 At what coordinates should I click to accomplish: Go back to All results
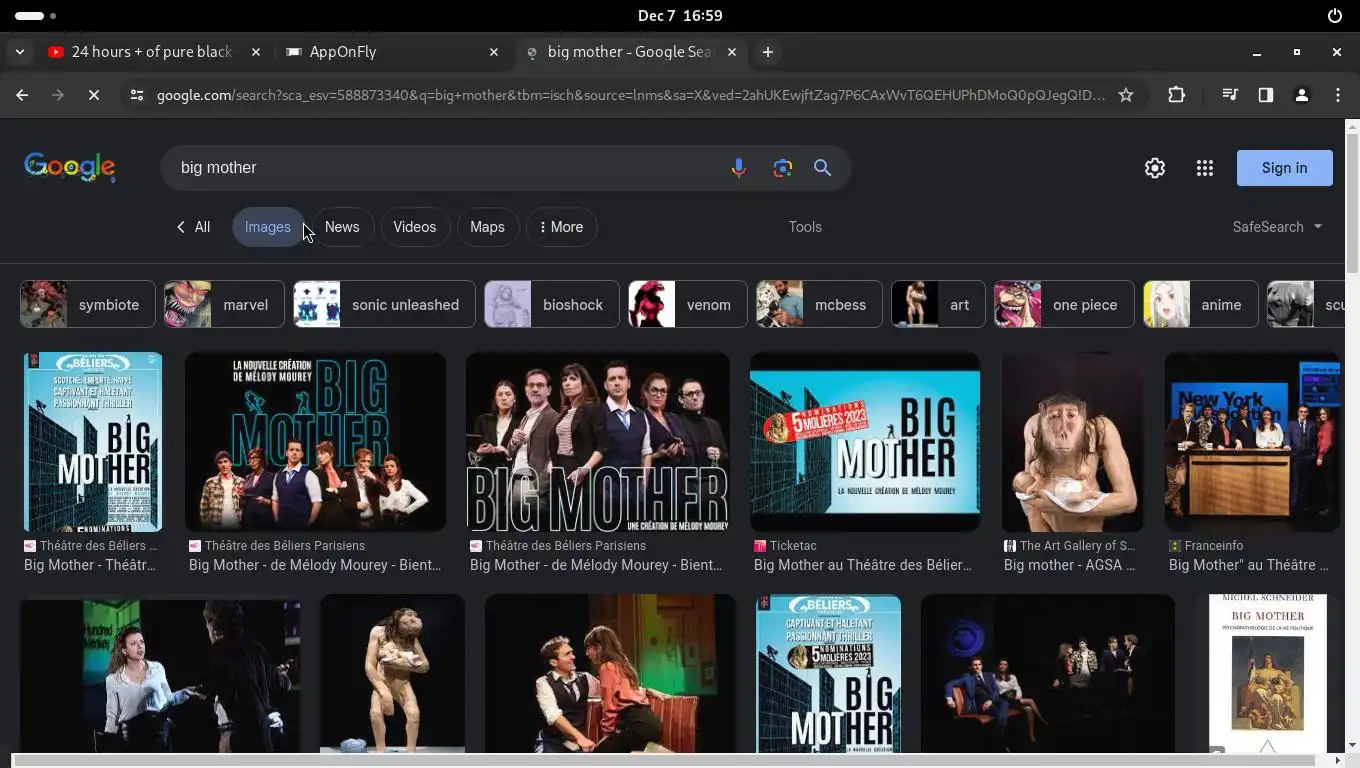click(x=193, y=227)
